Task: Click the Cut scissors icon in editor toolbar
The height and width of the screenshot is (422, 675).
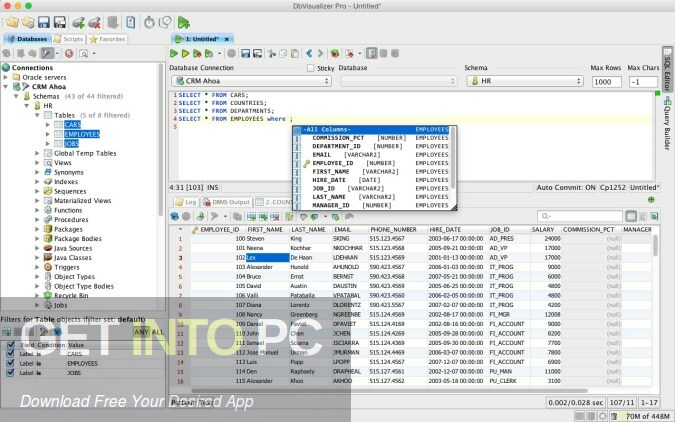Action: click(x=272, y=53)
